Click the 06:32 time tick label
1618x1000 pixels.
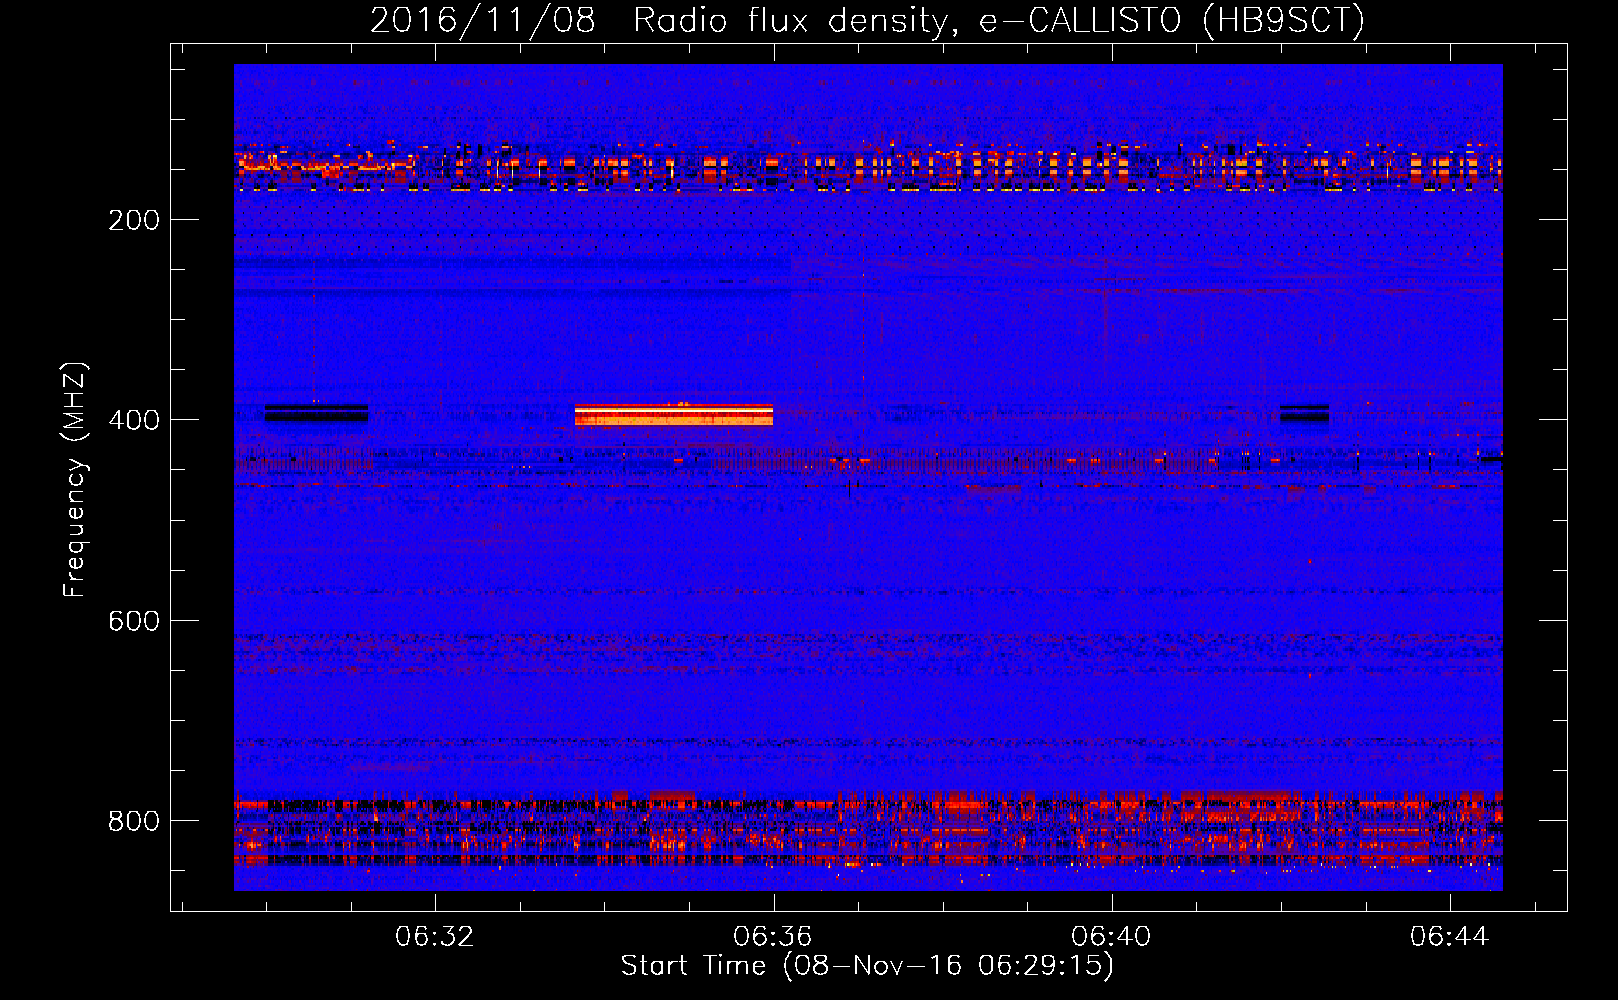click(x=434, y=937)
